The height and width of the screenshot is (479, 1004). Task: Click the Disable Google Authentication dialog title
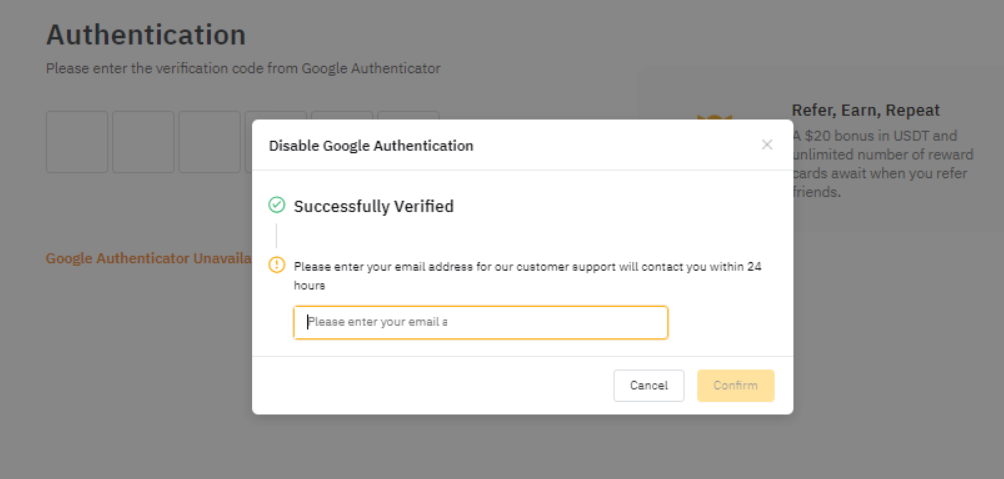[371, 145]
